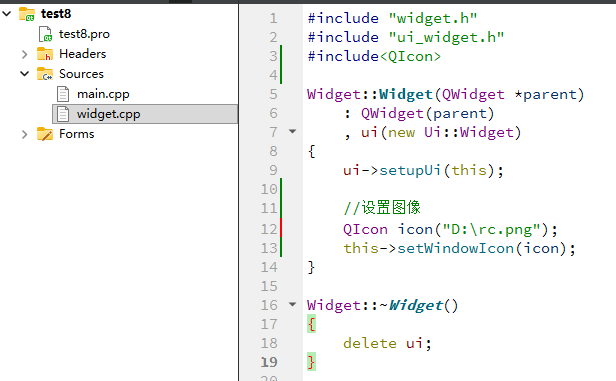Click the test8.pro file icon
Screen dimensions: 616x381
[x=46, y=34]
